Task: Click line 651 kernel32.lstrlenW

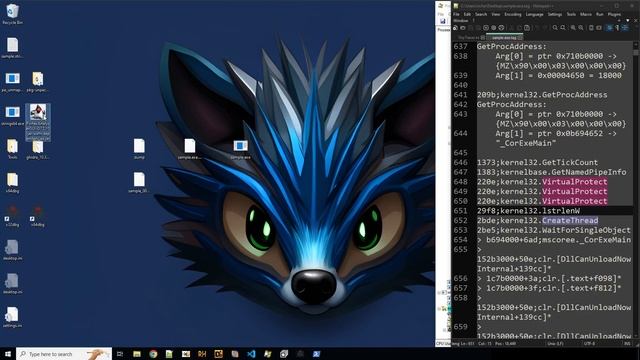Action: coord(528,211)
